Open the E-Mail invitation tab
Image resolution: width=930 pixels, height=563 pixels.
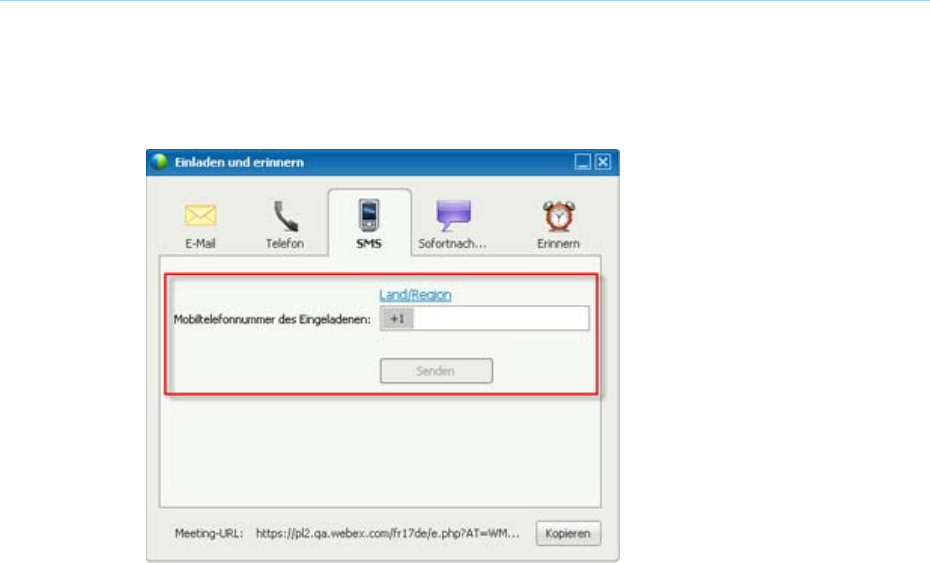200,224
